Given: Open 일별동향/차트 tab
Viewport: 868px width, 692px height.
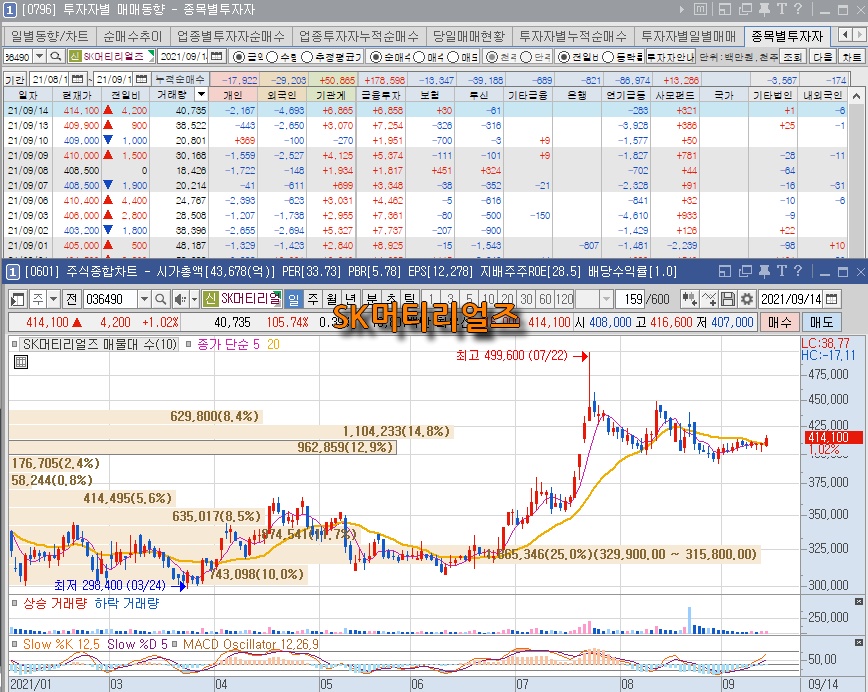Looking at the screenshot, I should point(49,37).
